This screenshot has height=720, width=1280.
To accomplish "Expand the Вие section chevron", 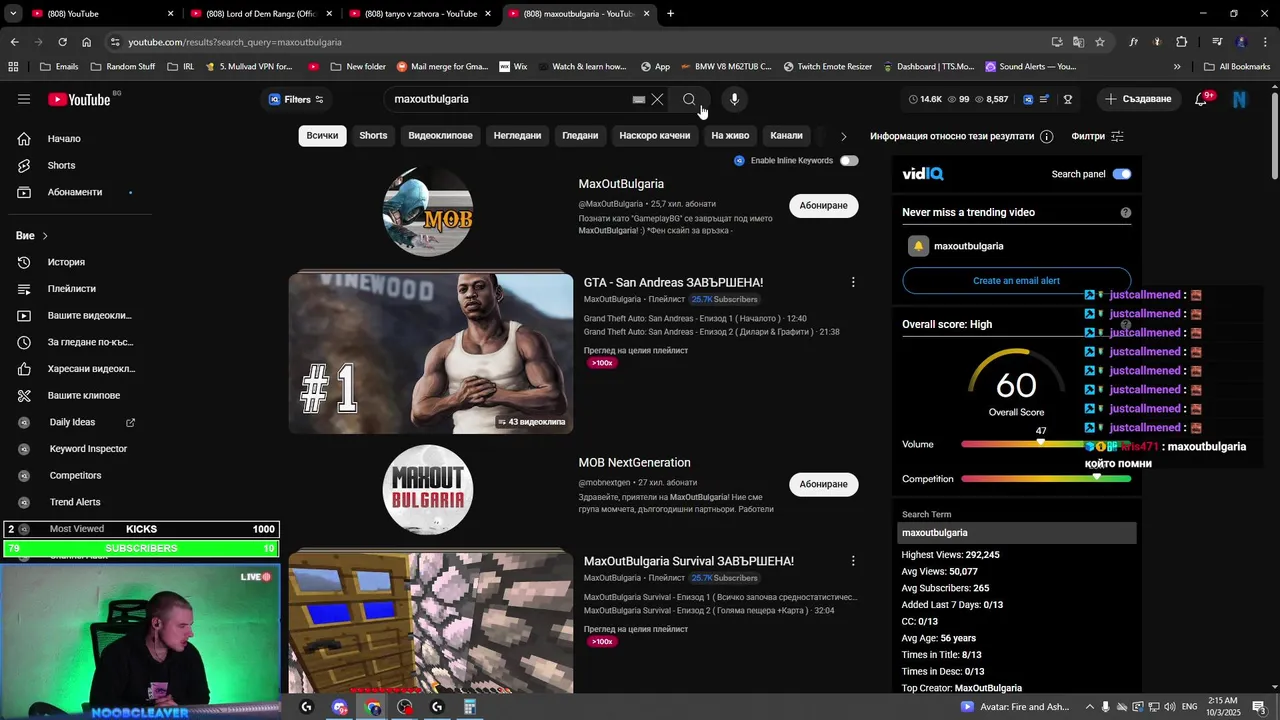I will (x=45, y=236).
